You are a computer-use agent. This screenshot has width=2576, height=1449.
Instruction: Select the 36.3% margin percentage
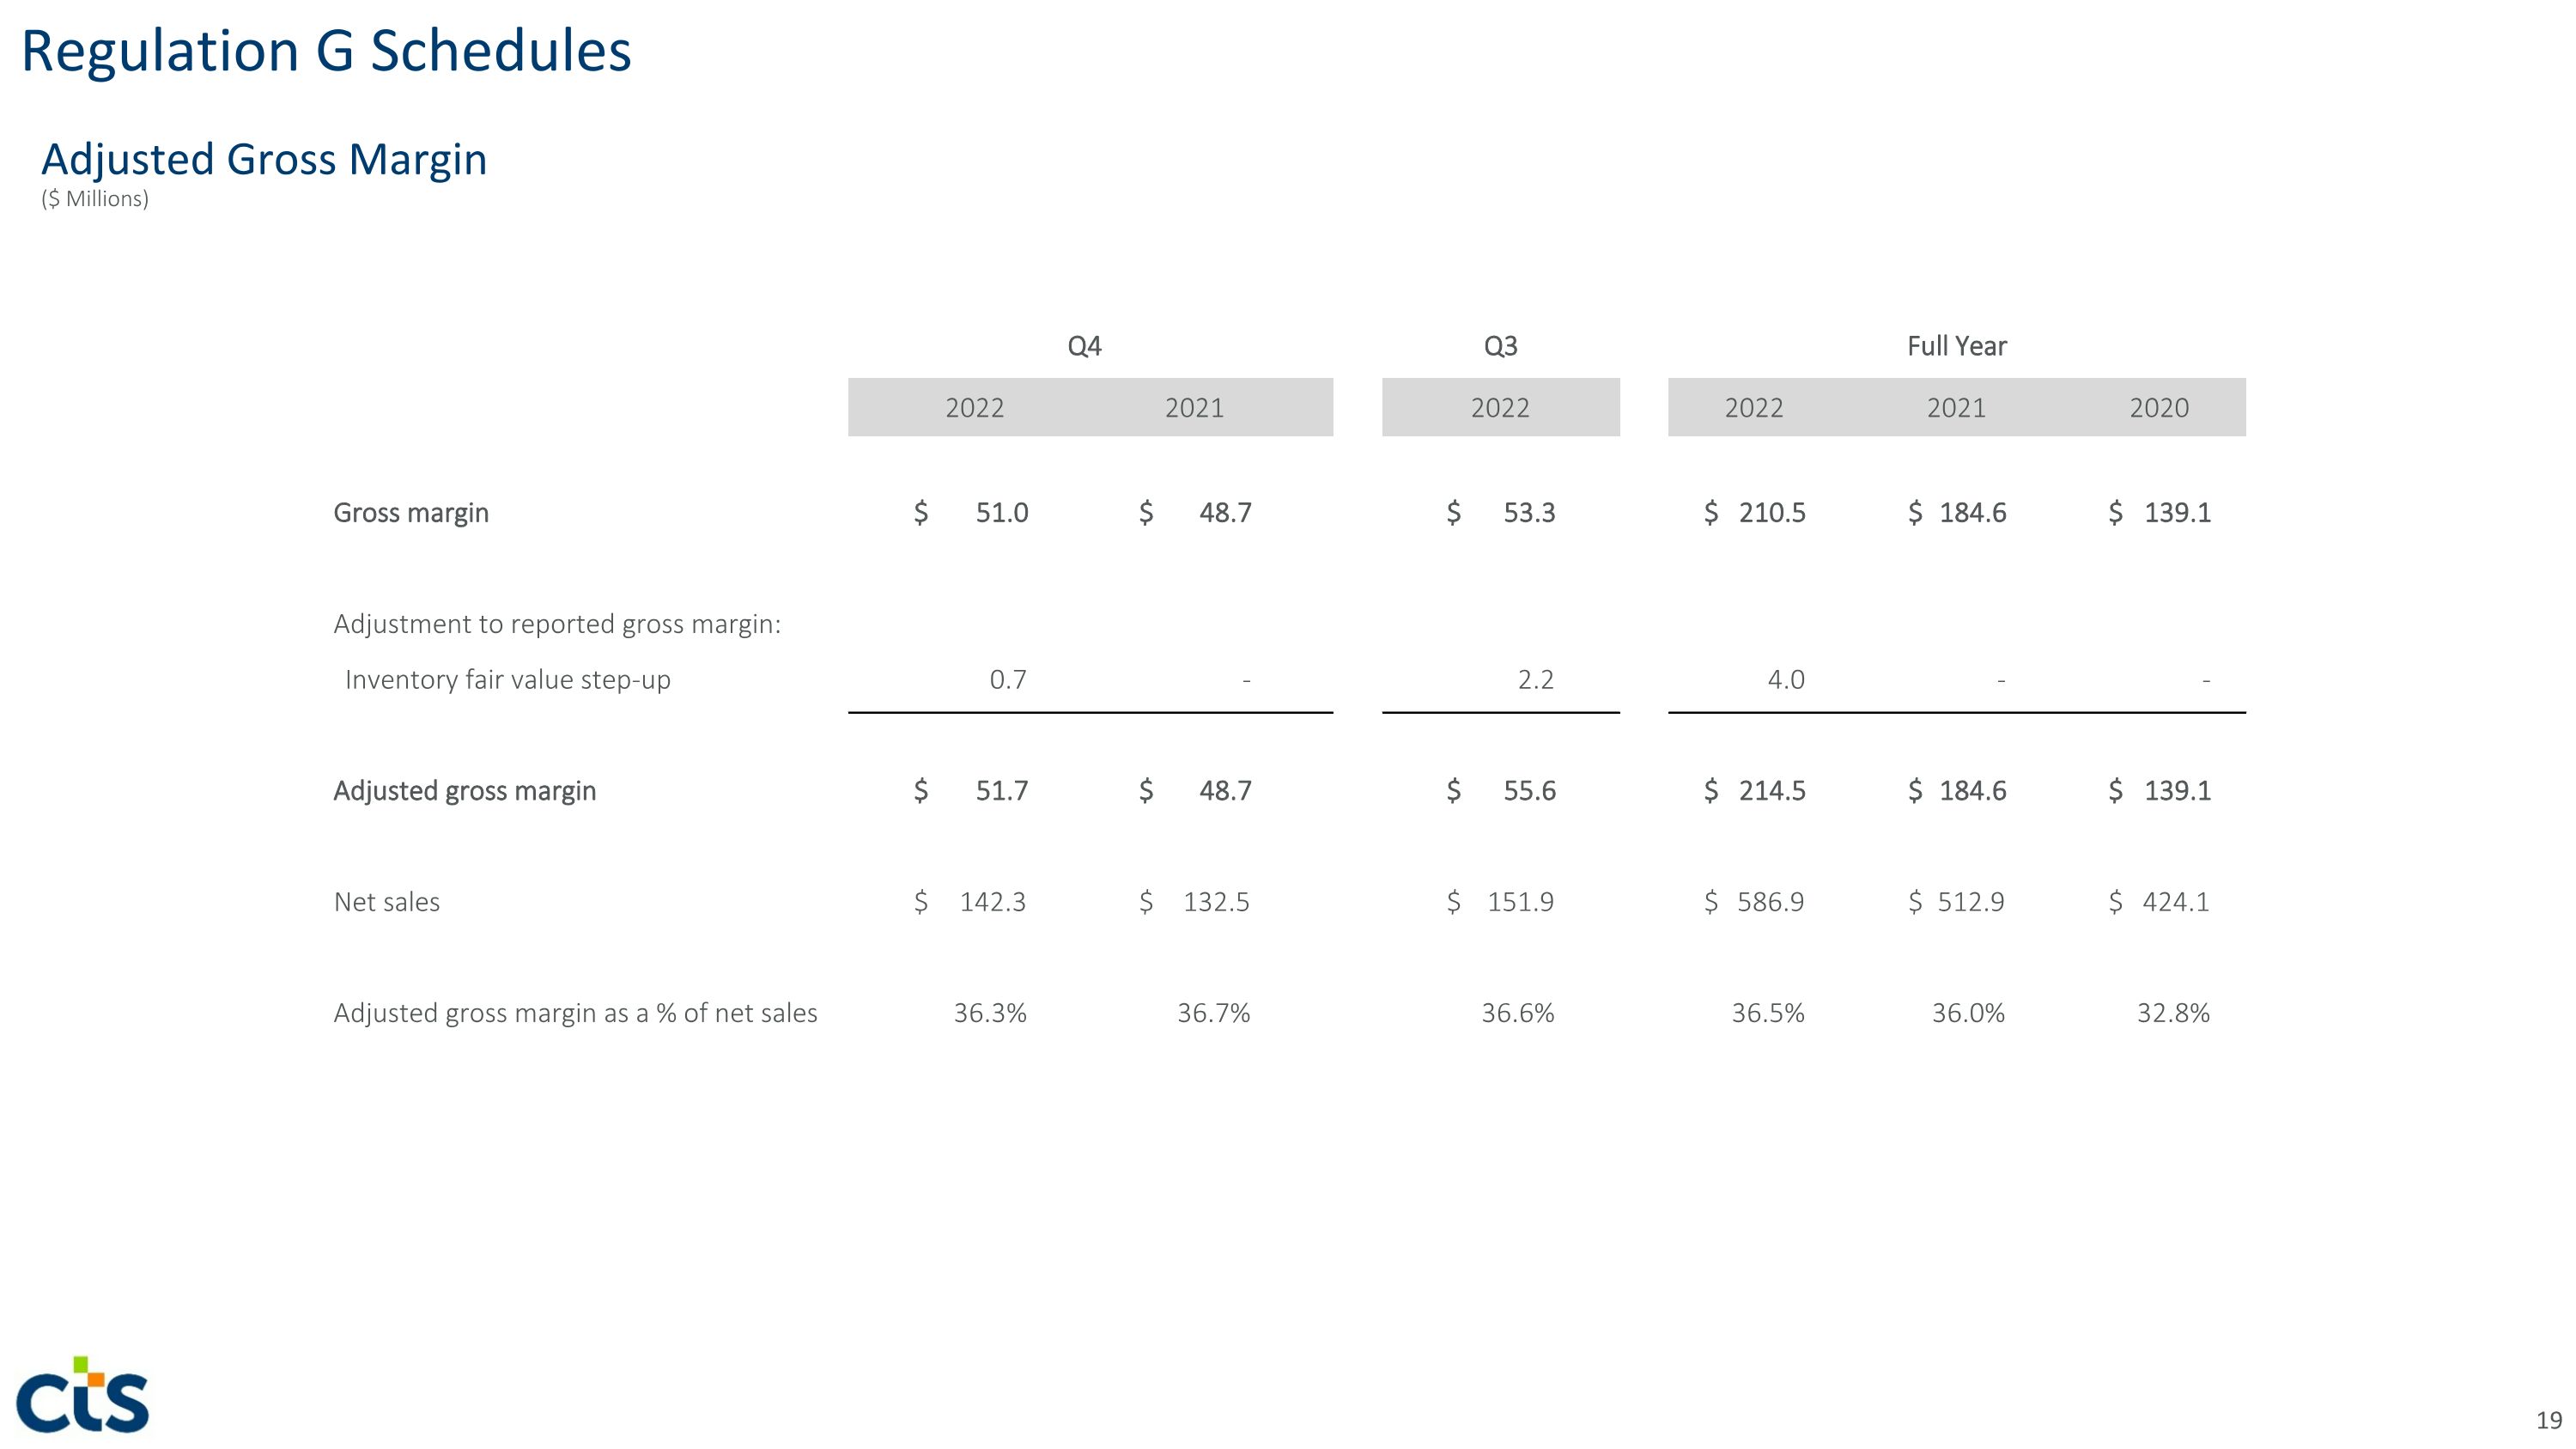pos(990,1013)
